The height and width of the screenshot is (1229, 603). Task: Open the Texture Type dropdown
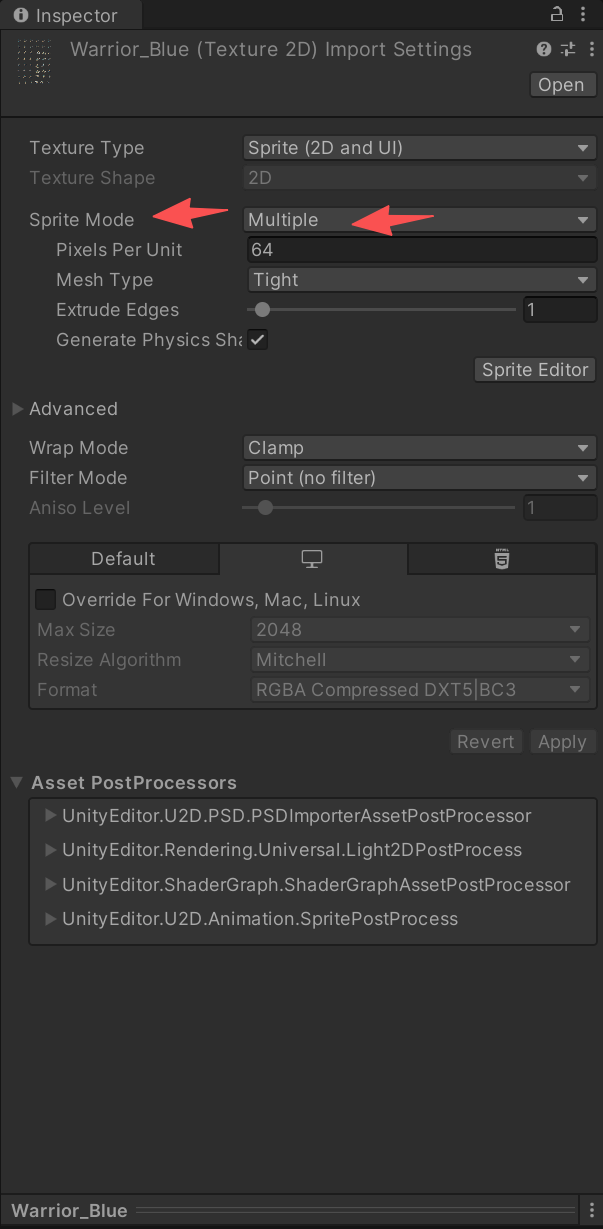coord(420,148)
